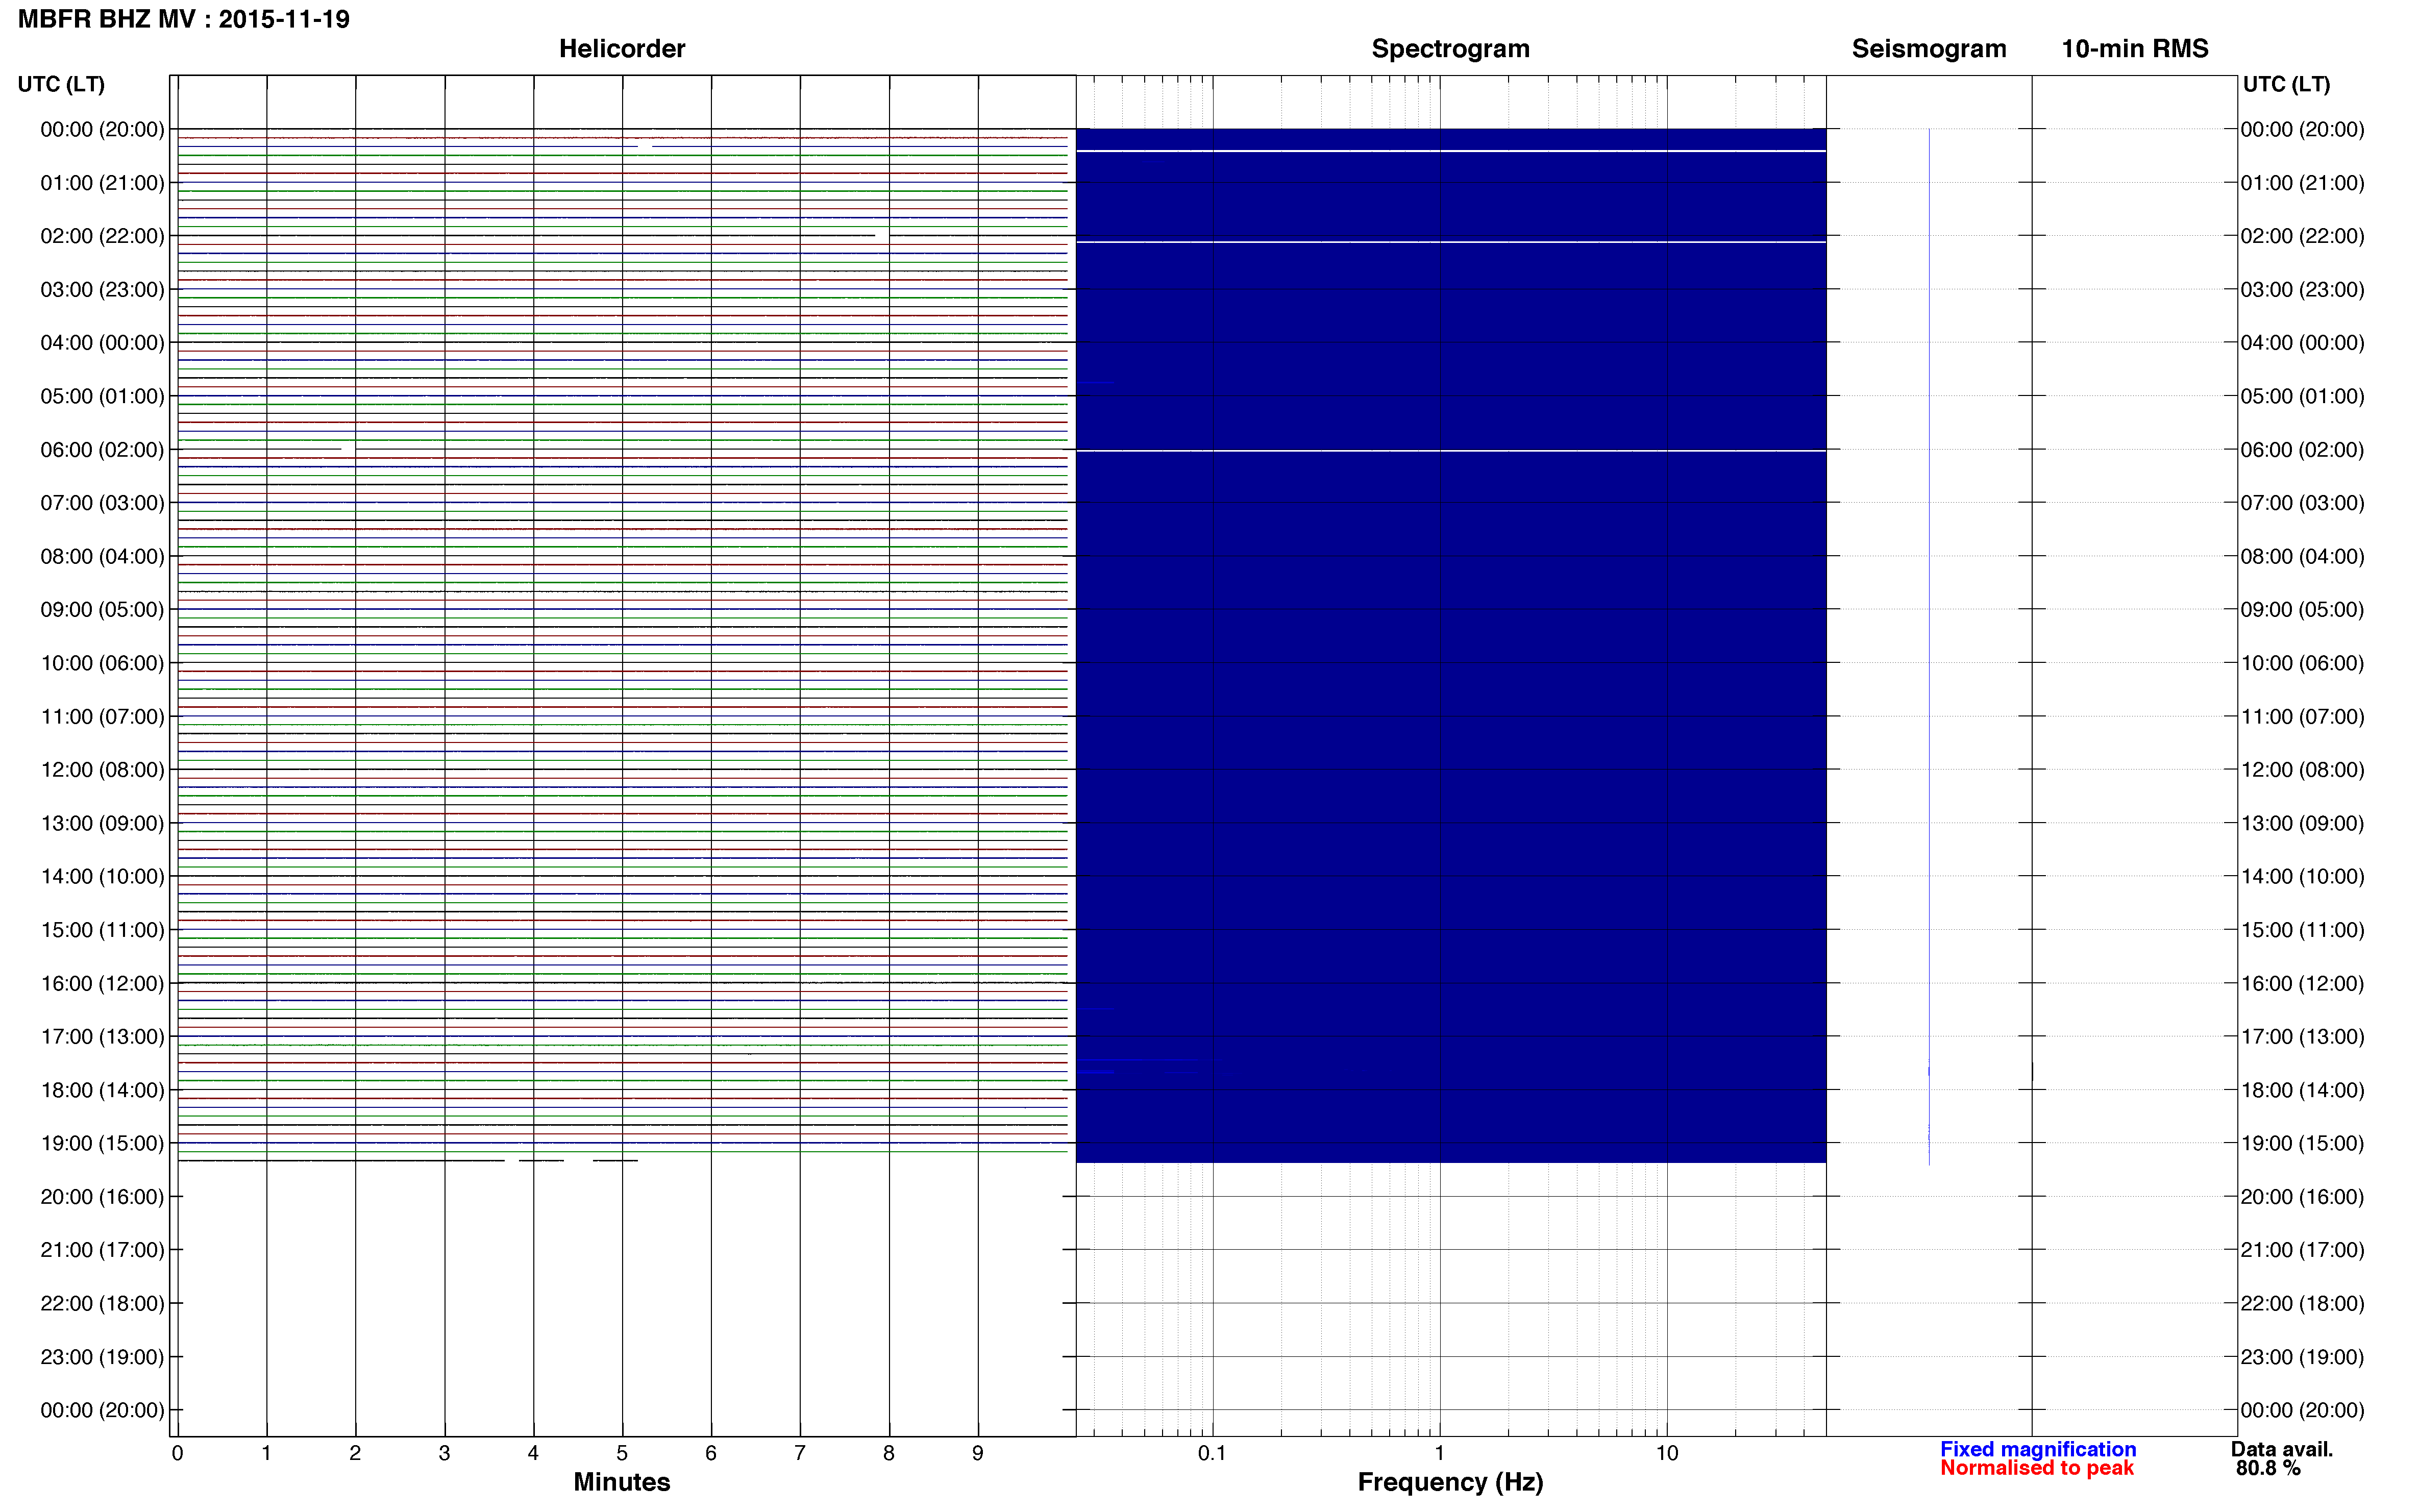
Task: Click the left '15:00 (11:00)' time label
Action: click(102, 930)
